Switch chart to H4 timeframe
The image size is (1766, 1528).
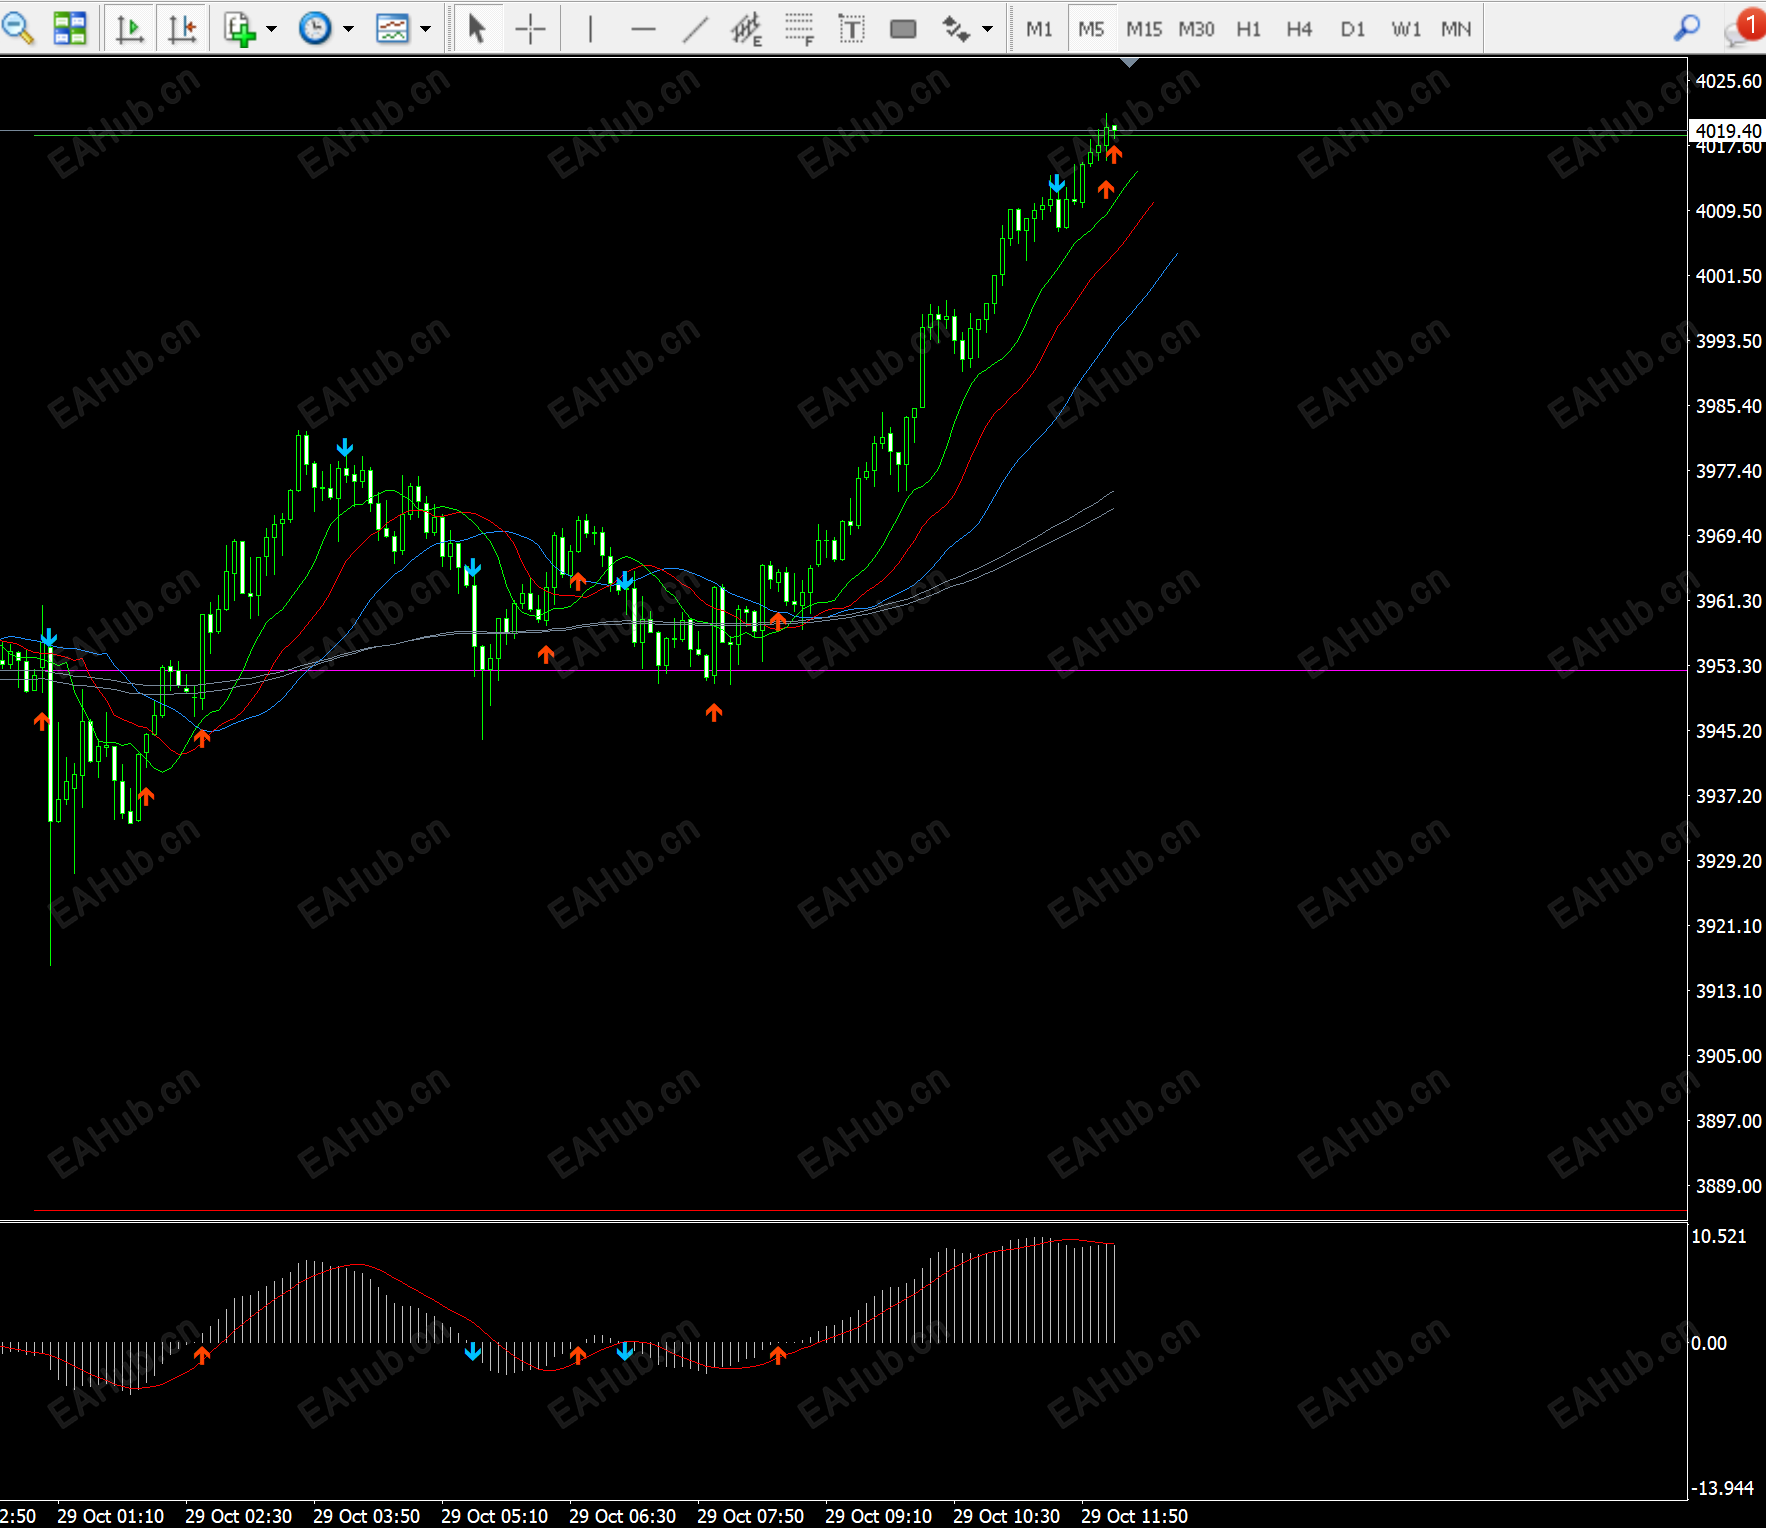1299,29
